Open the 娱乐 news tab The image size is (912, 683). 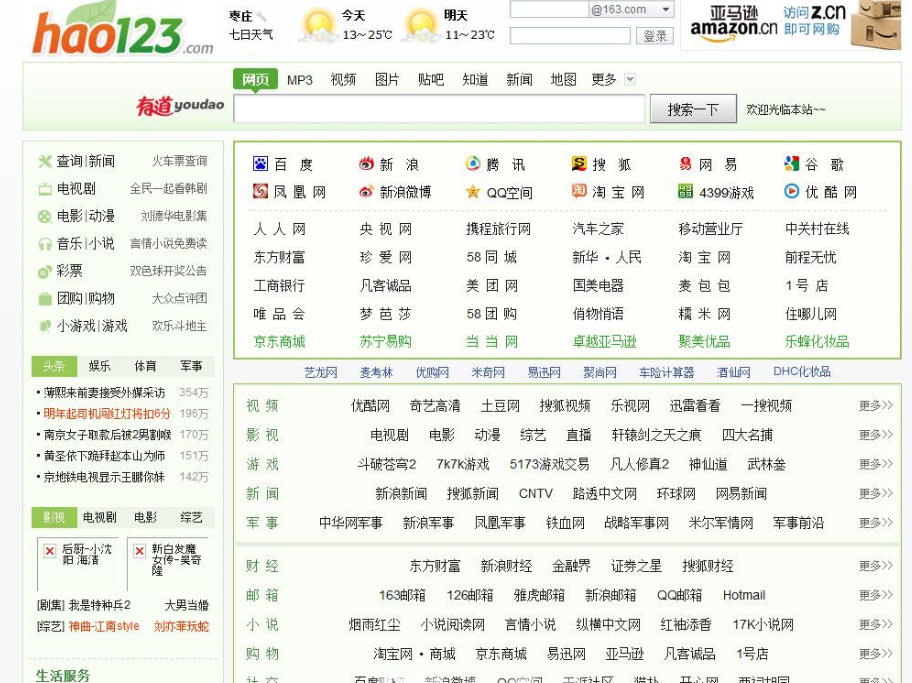pos(99,366)
